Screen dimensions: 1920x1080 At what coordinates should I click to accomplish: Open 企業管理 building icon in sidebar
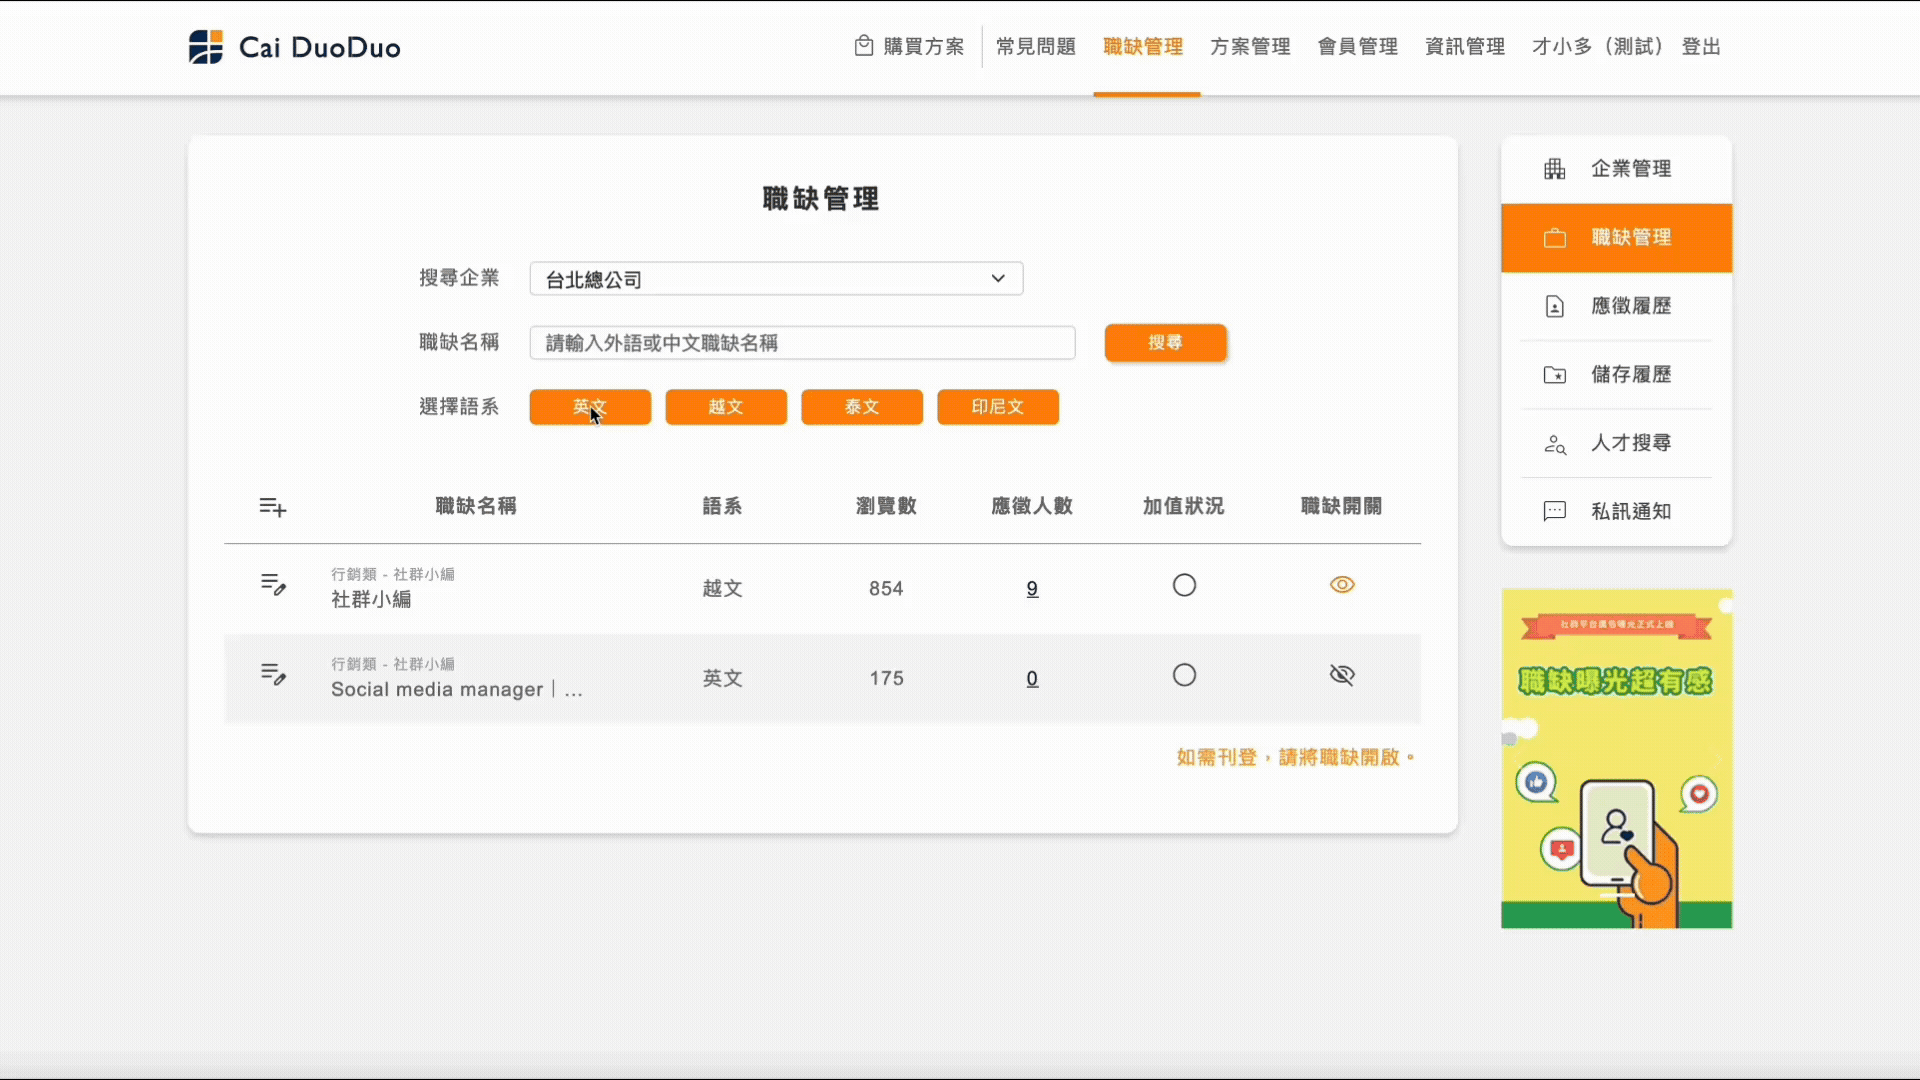click(1554, 169)
